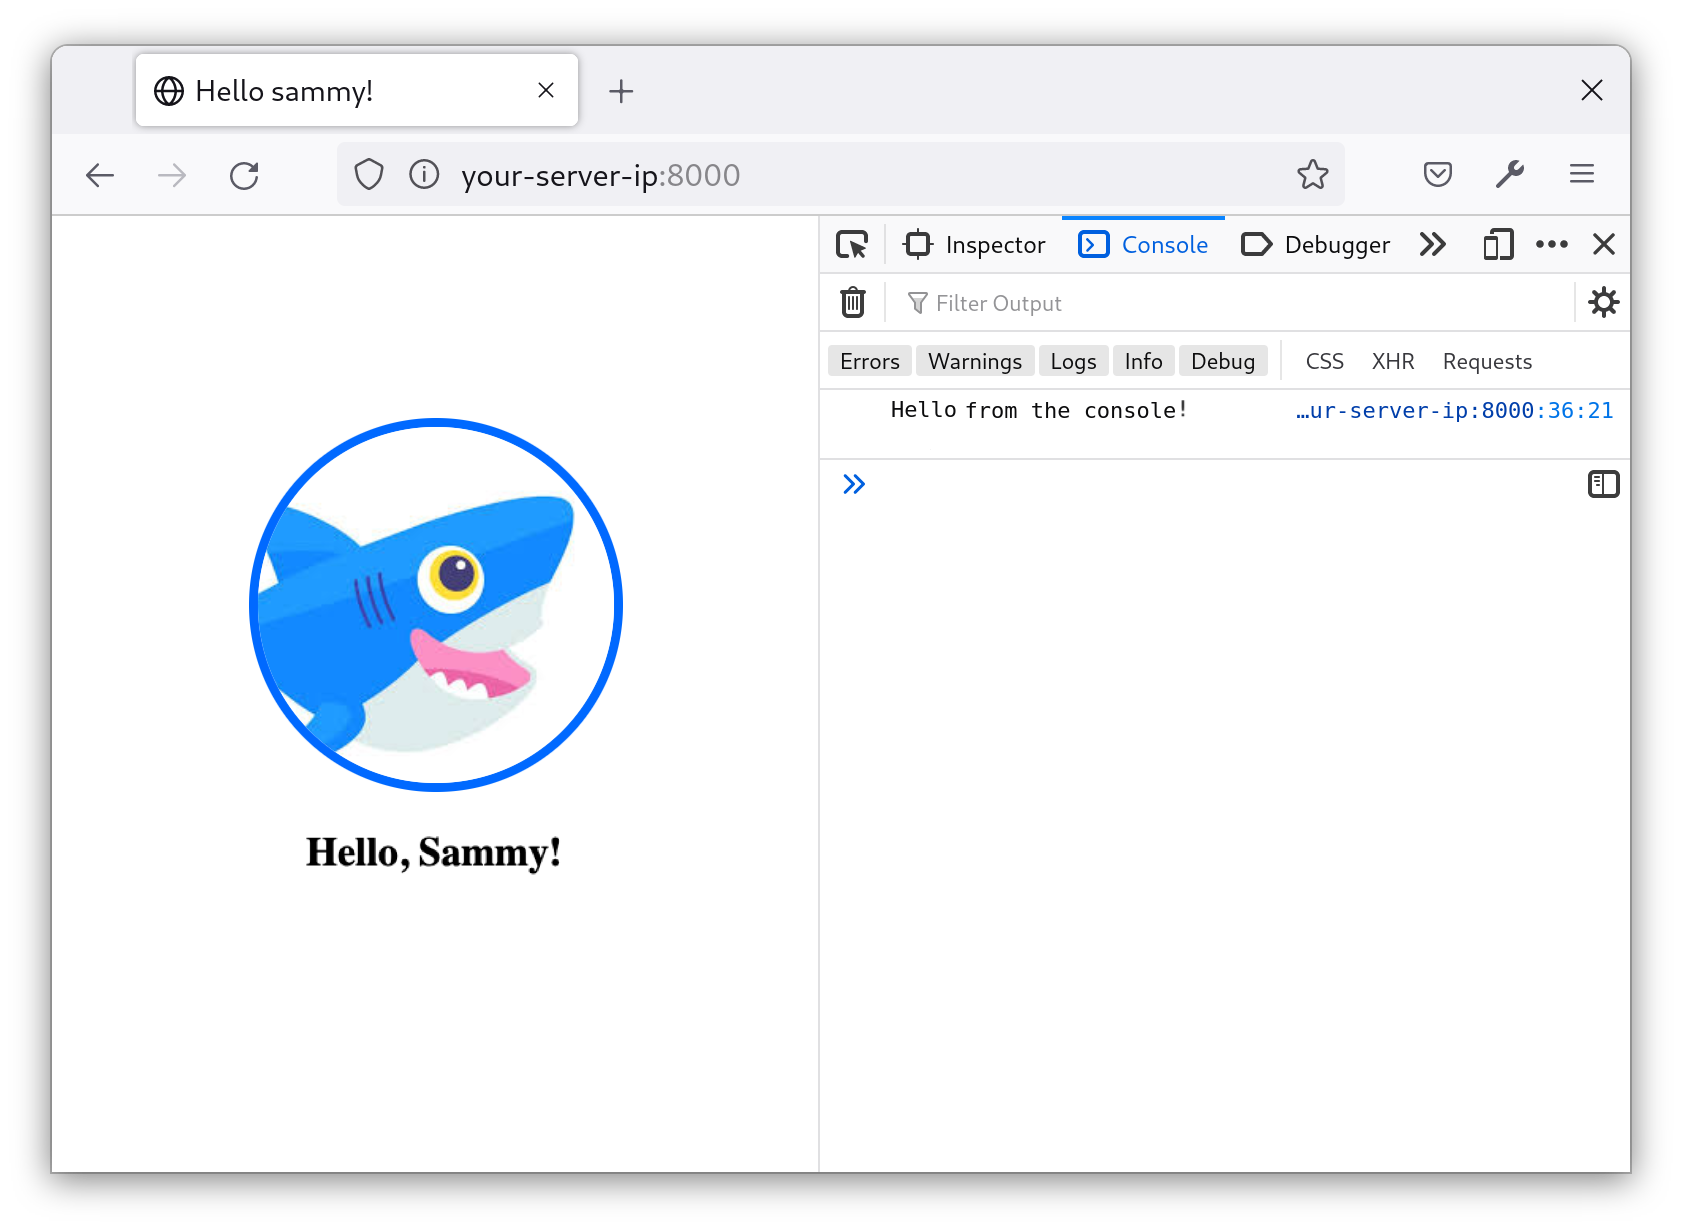Select the Hello sammy! browser tab
The image size is (1682, 1230).
(357, 91)
